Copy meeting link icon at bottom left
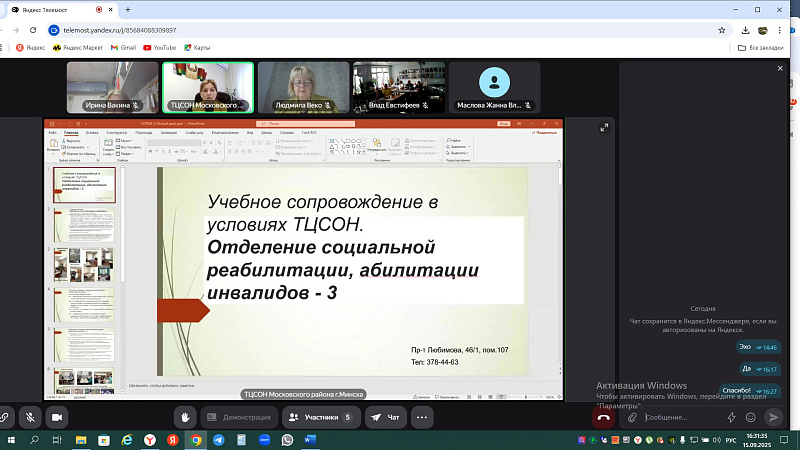Screen dimensions: 800x450 coord(4,417)
